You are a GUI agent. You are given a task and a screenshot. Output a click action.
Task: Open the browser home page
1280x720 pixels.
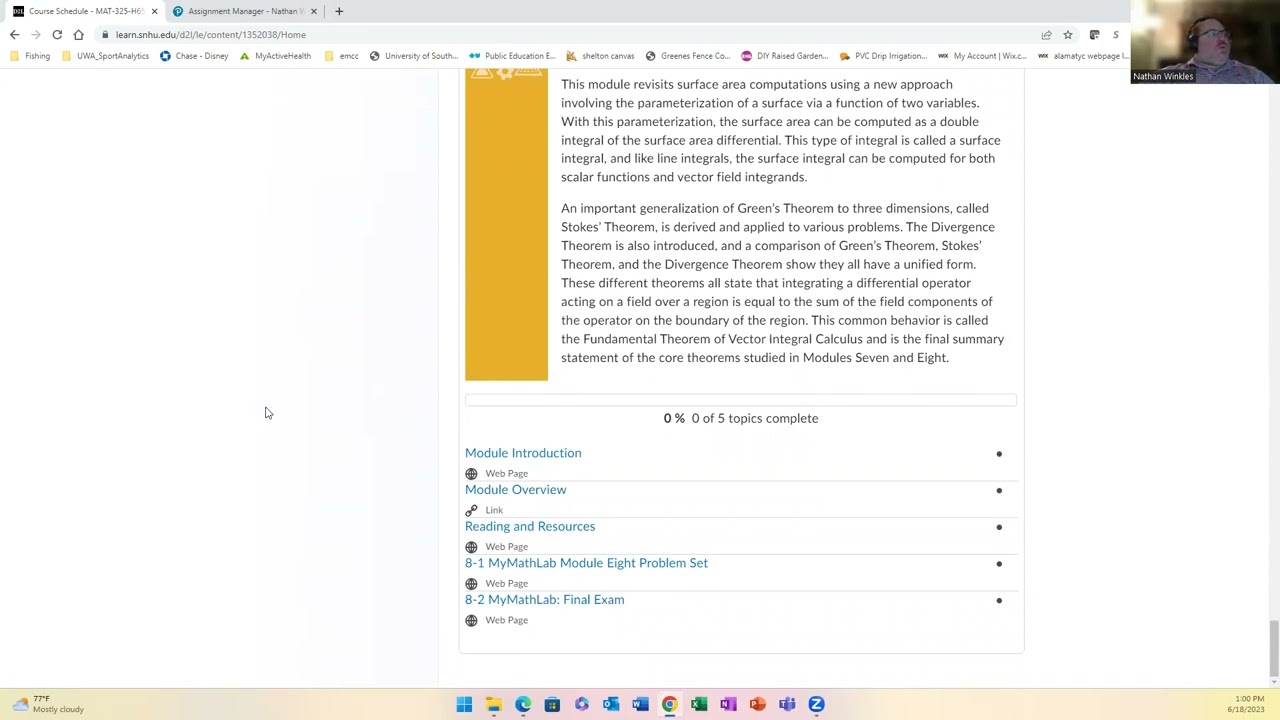click(x=78, y=35)
